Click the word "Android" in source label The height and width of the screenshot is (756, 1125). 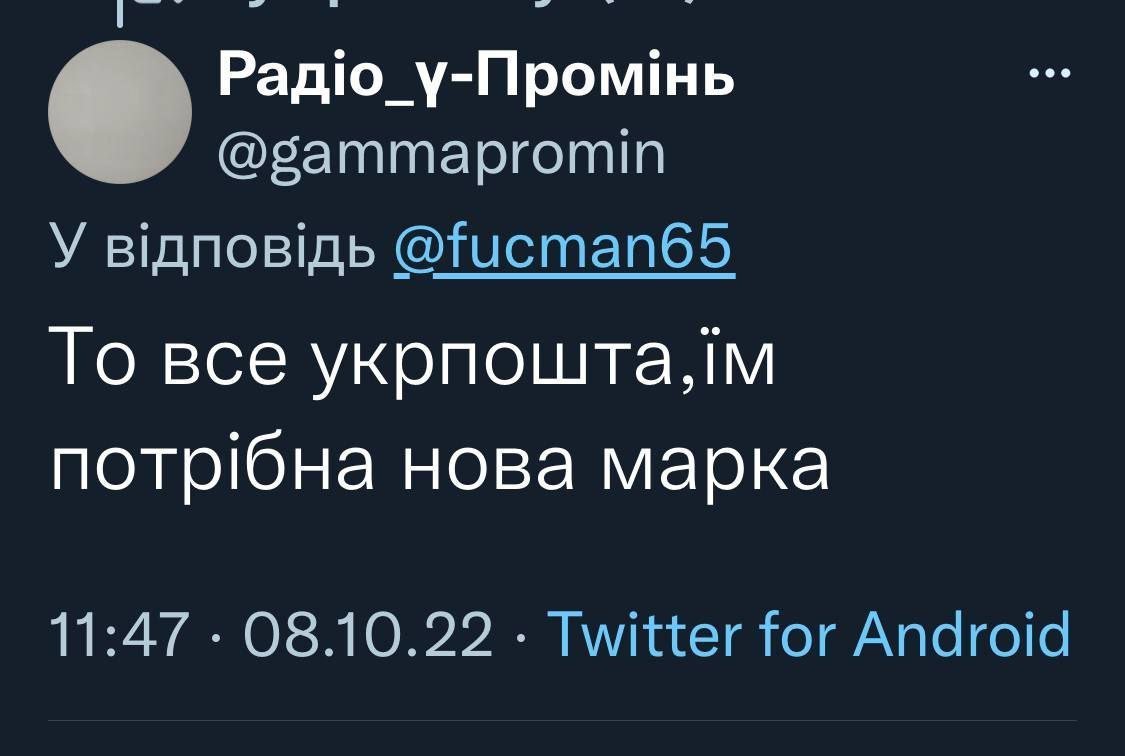[x=962, y=635]
